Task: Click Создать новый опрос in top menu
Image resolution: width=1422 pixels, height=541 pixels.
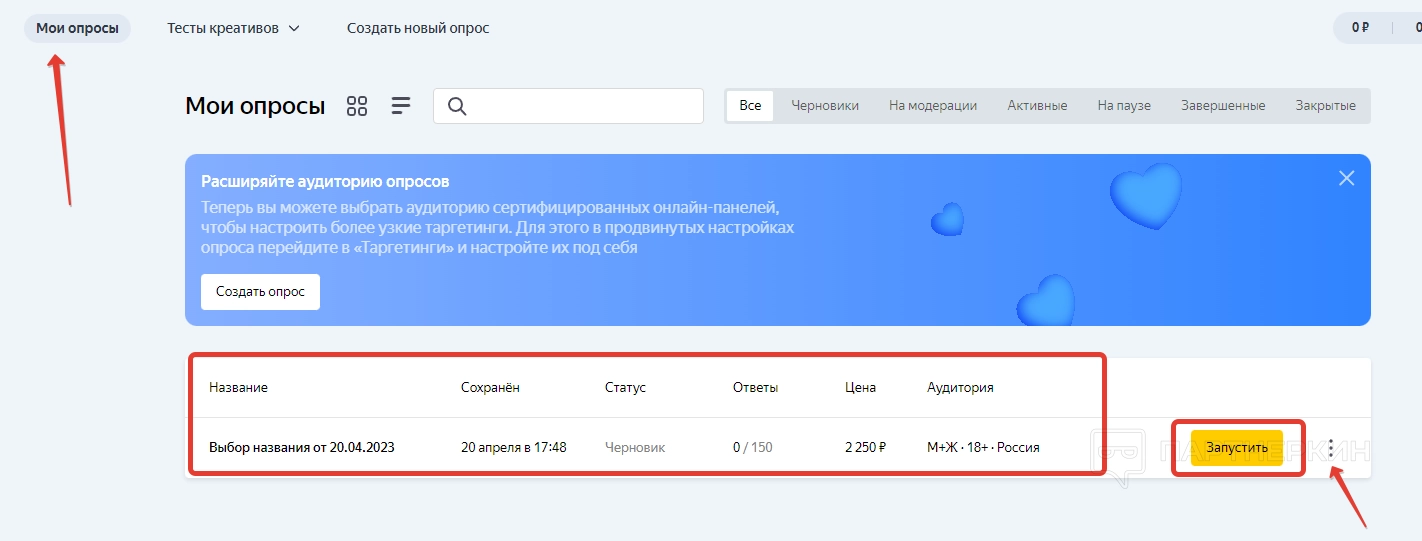Action: [418, 28]
